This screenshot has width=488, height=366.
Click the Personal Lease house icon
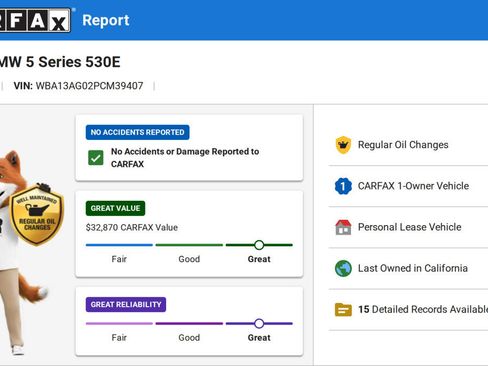tap(343, 227)
